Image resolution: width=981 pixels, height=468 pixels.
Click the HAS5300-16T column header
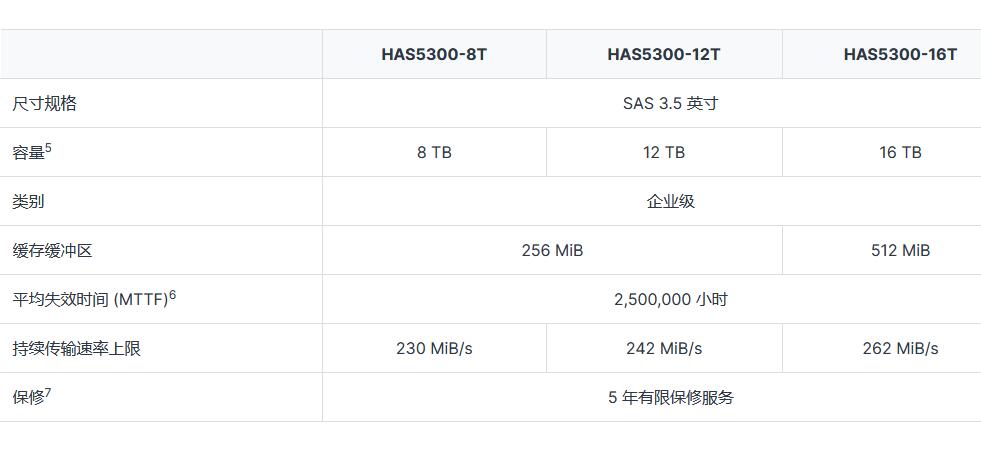click(900, 54)
